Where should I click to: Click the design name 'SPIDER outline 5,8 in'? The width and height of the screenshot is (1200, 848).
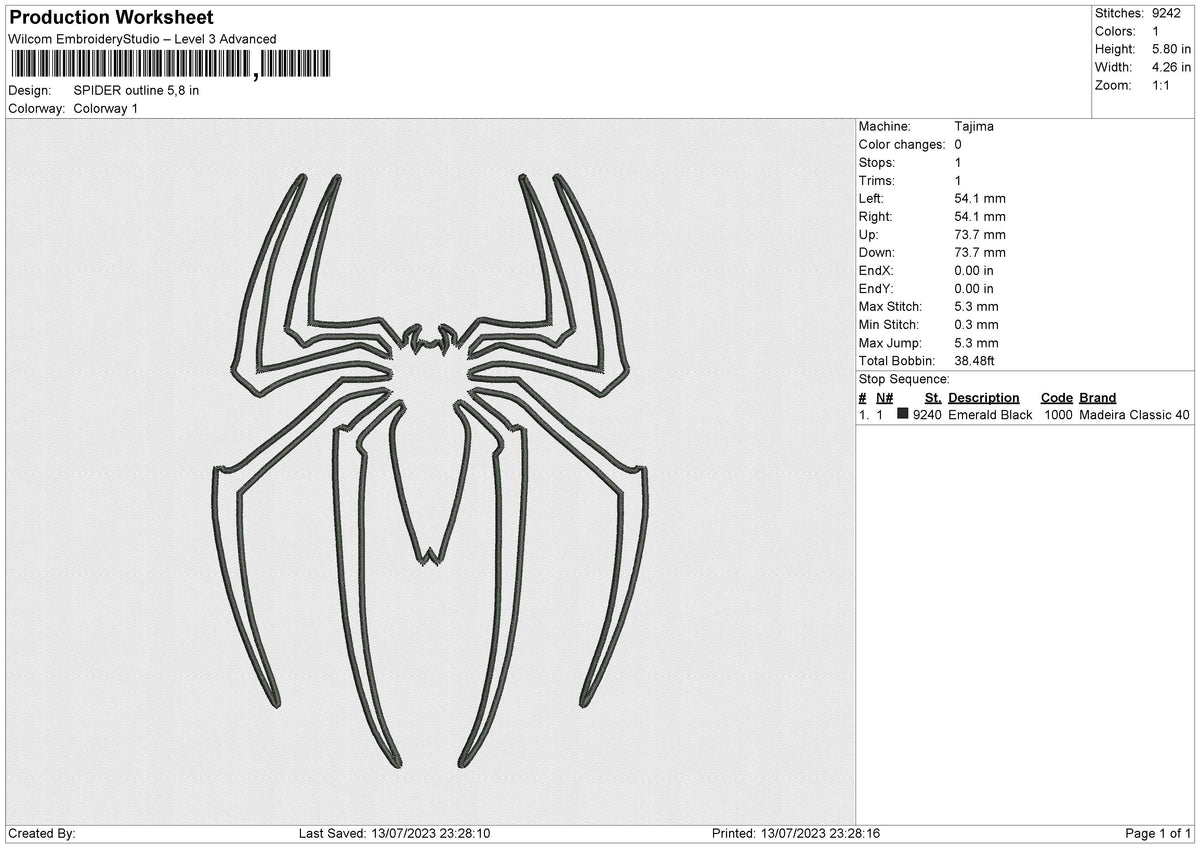pyautogui.click(x=136, y=90)
